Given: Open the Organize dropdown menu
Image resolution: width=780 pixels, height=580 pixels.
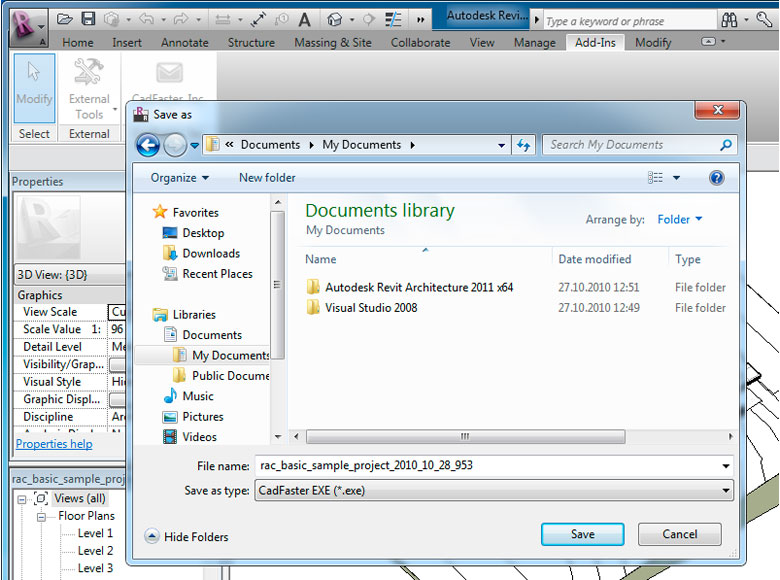Looking at the screenshot, I should [x=180, y=178].
